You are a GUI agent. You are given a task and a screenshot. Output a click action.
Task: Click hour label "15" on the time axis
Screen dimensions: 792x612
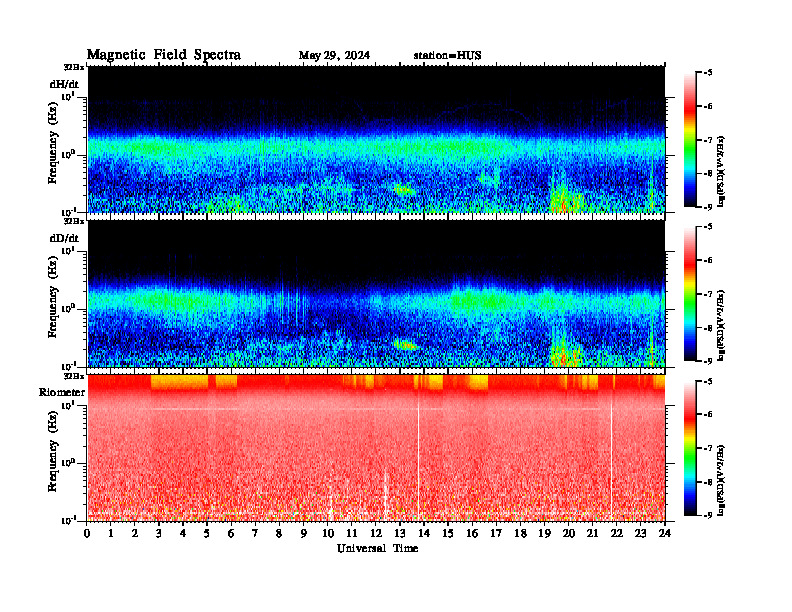coord(448,533)
